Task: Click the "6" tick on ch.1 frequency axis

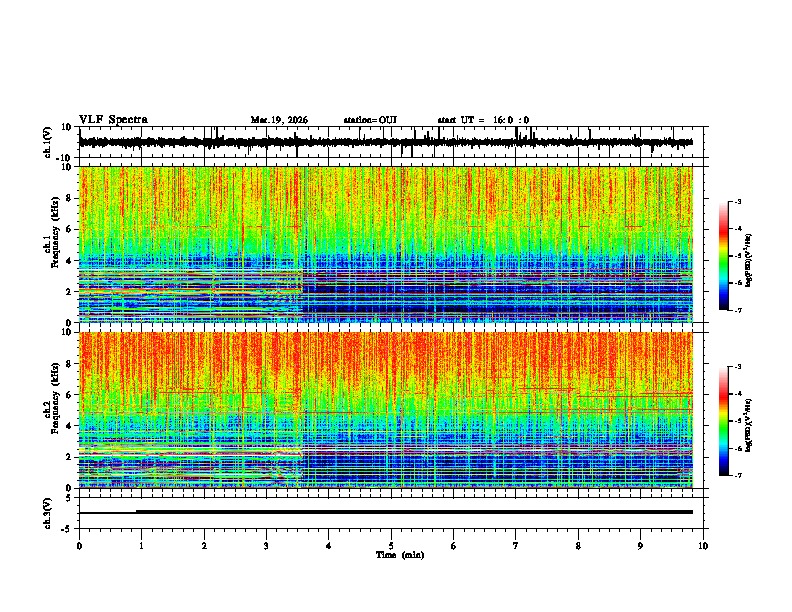Action: [x=70, y=229]
